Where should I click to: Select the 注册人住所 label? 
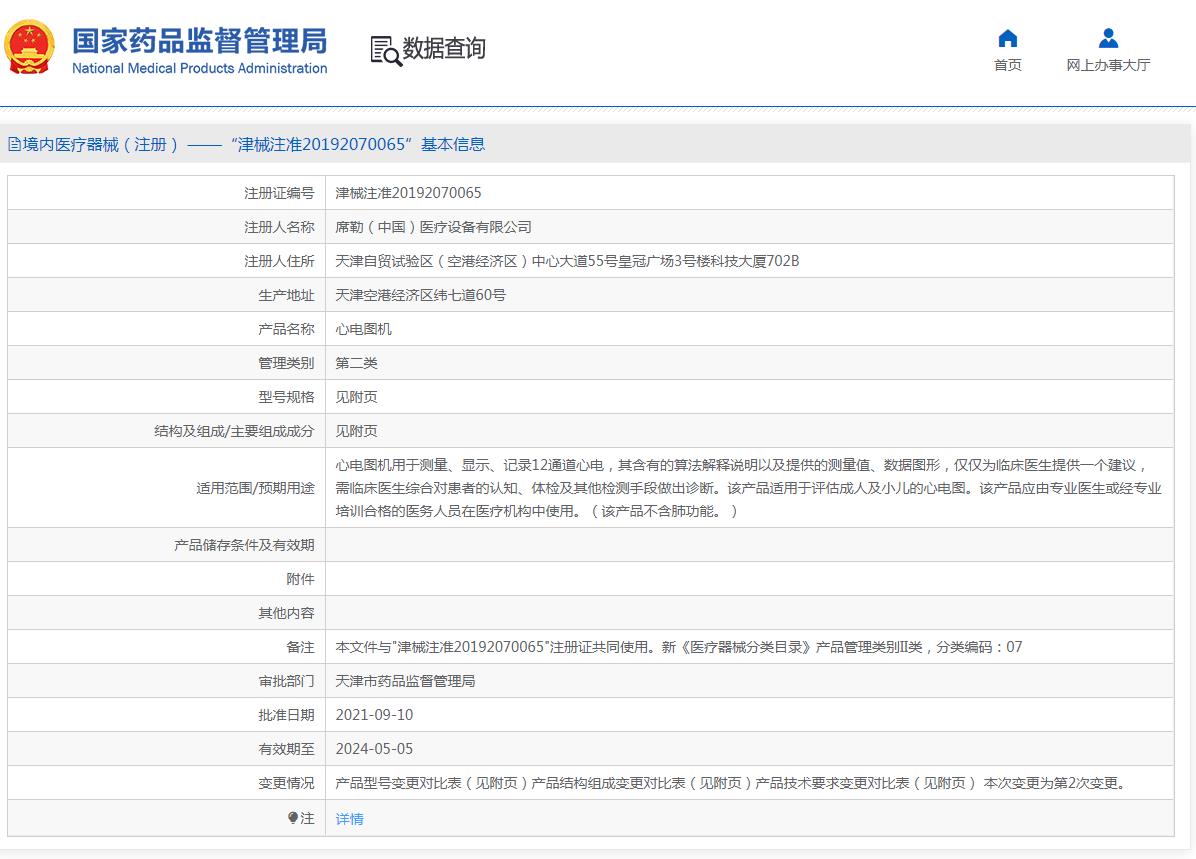(x=278, y=261)
